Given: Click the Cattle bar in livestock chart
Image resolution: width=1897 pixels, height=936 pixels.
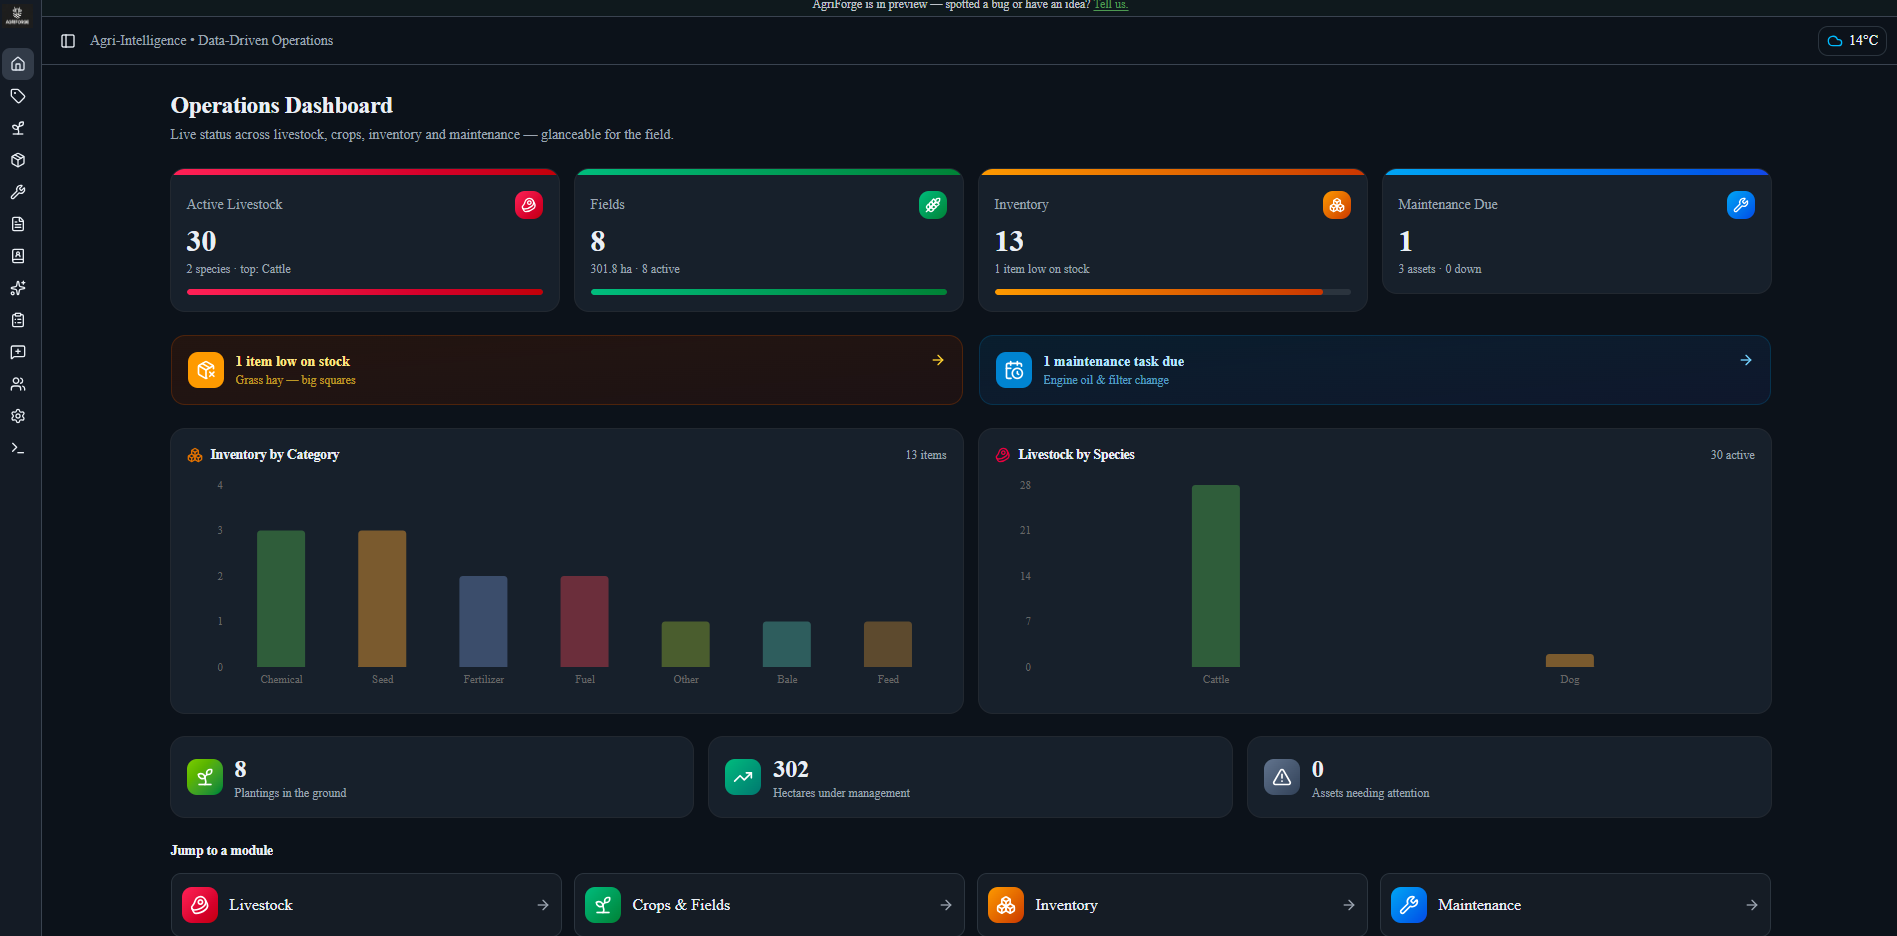Looking at the screenshot, I should (1216, 576).
